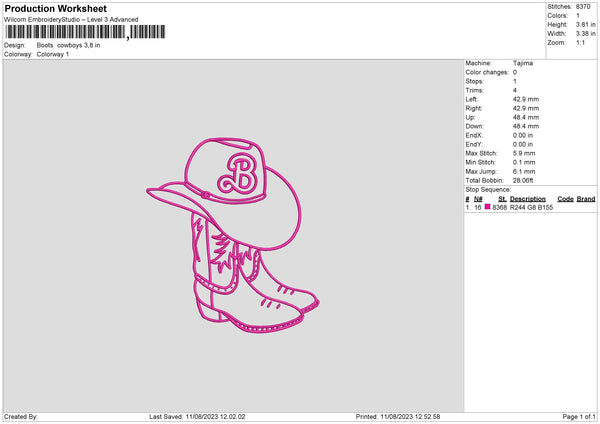This screenshot has height=424, width=600.
Task: Click the pink thread color swatch
Action: [487, 207]
